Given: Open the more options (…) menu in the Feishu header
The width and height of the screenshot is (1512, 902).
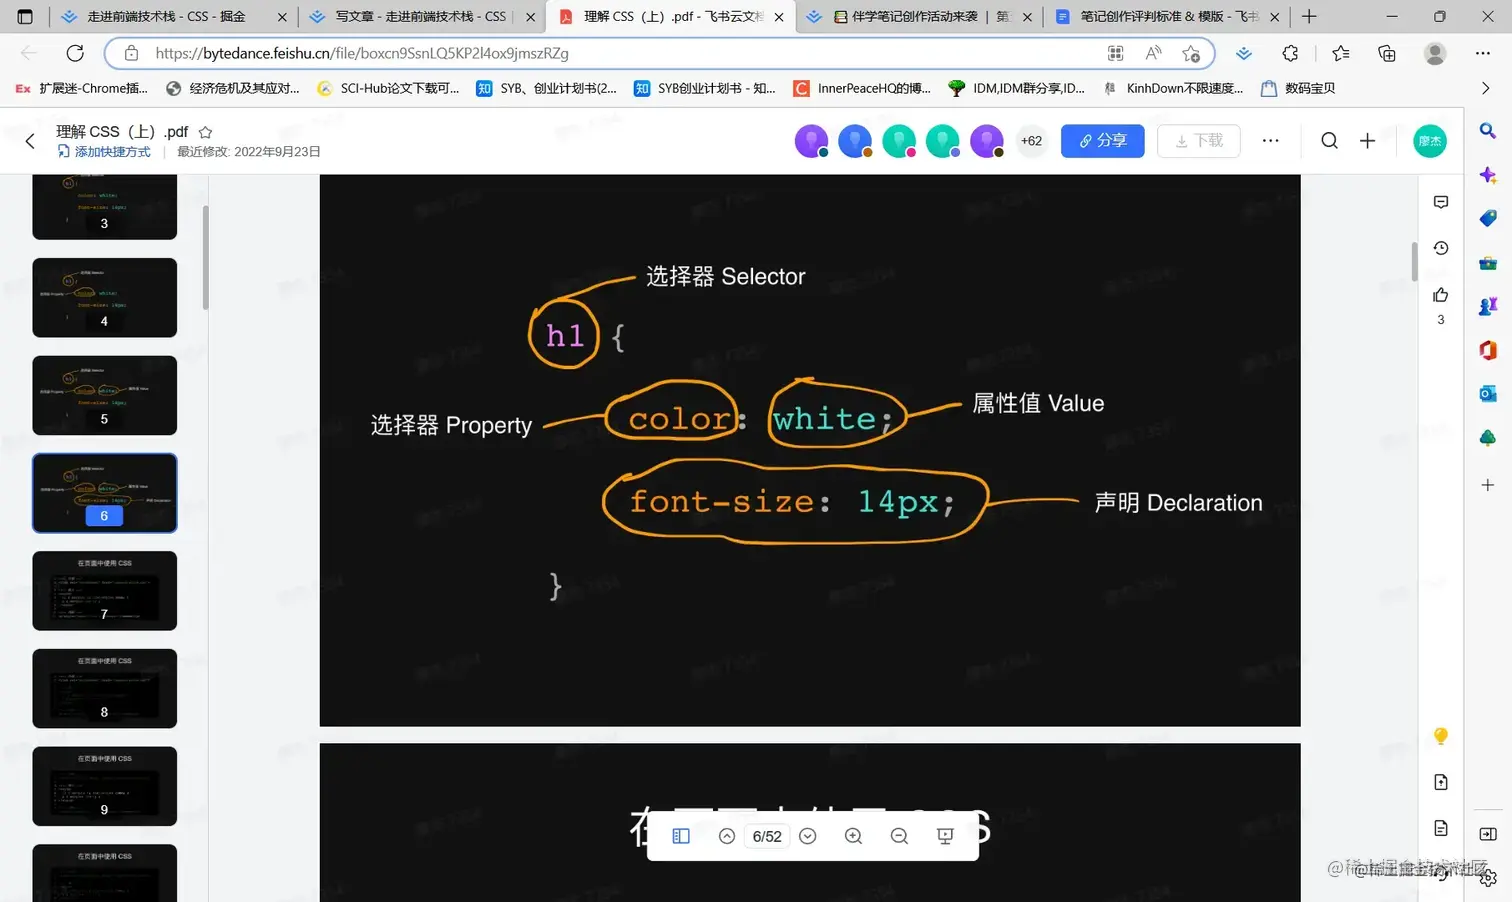Looking at the screenshot, I should coord(1270,141).
